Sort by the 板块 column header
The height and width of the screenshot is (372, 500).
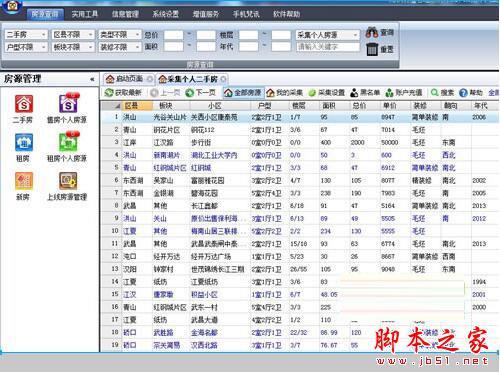171,106
